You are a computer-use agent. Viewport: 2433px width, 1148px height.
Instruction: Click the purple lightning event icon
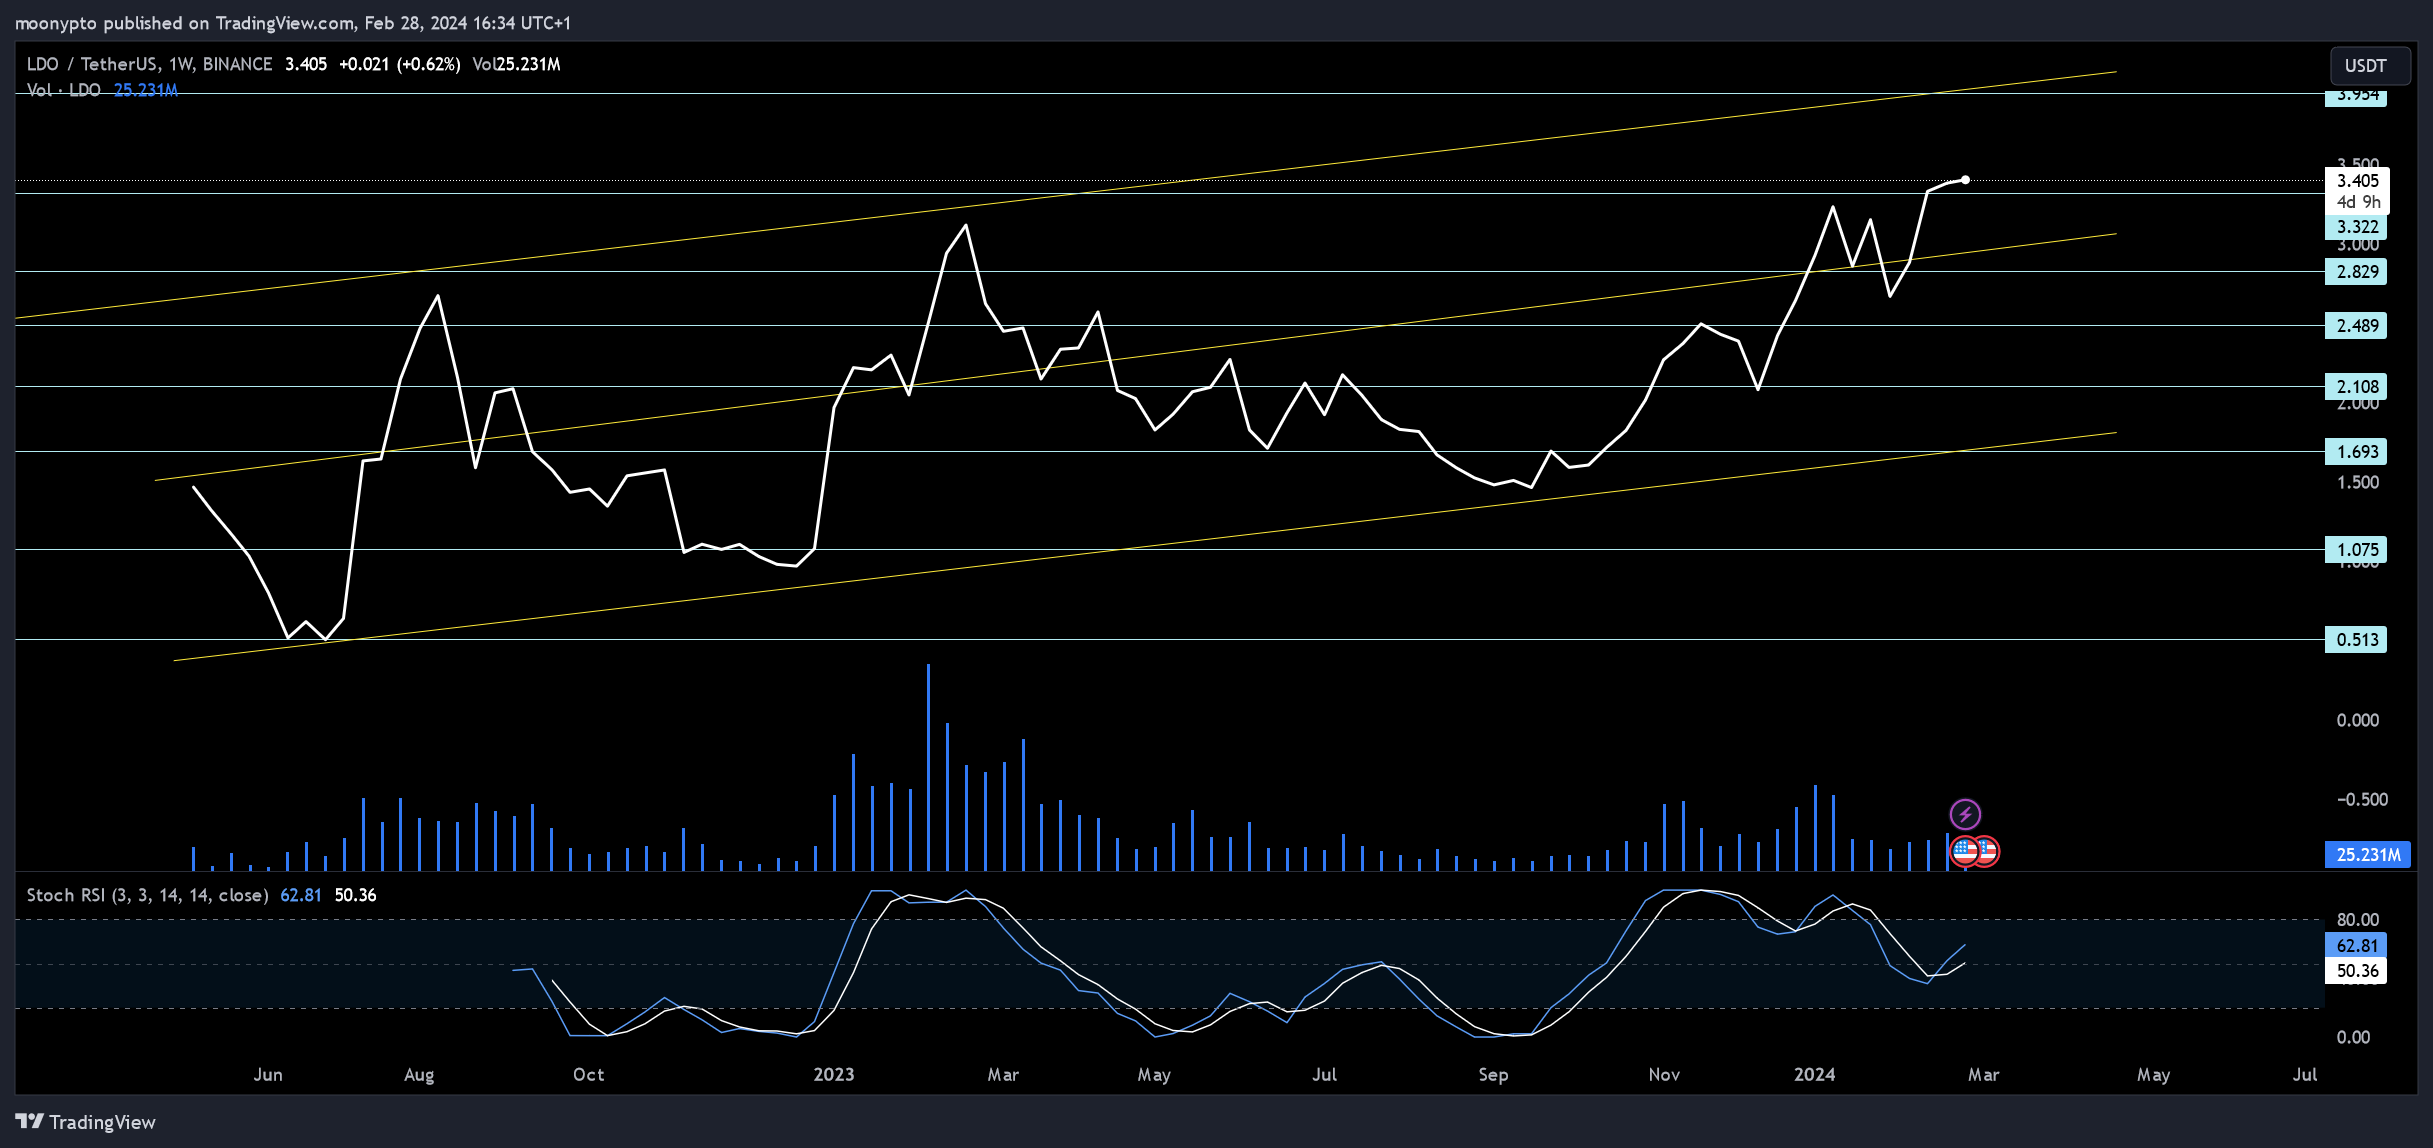1965,814
